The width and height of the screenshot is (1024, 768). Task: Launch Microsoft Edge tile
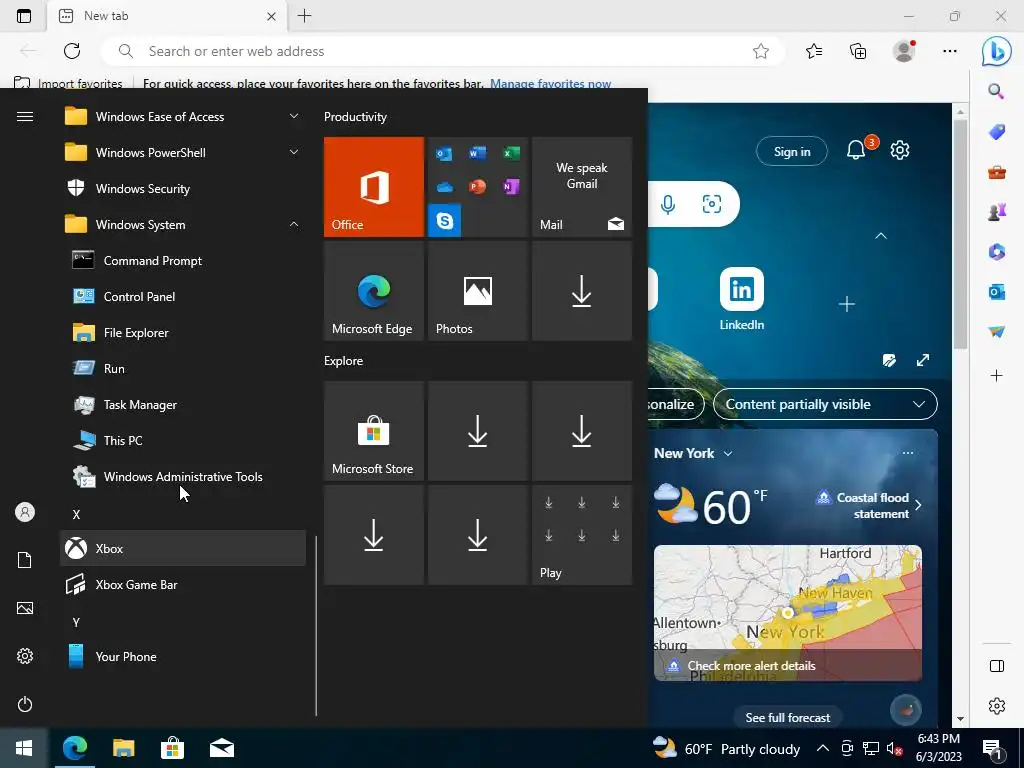pyautogui.click(x=374, y=291)
